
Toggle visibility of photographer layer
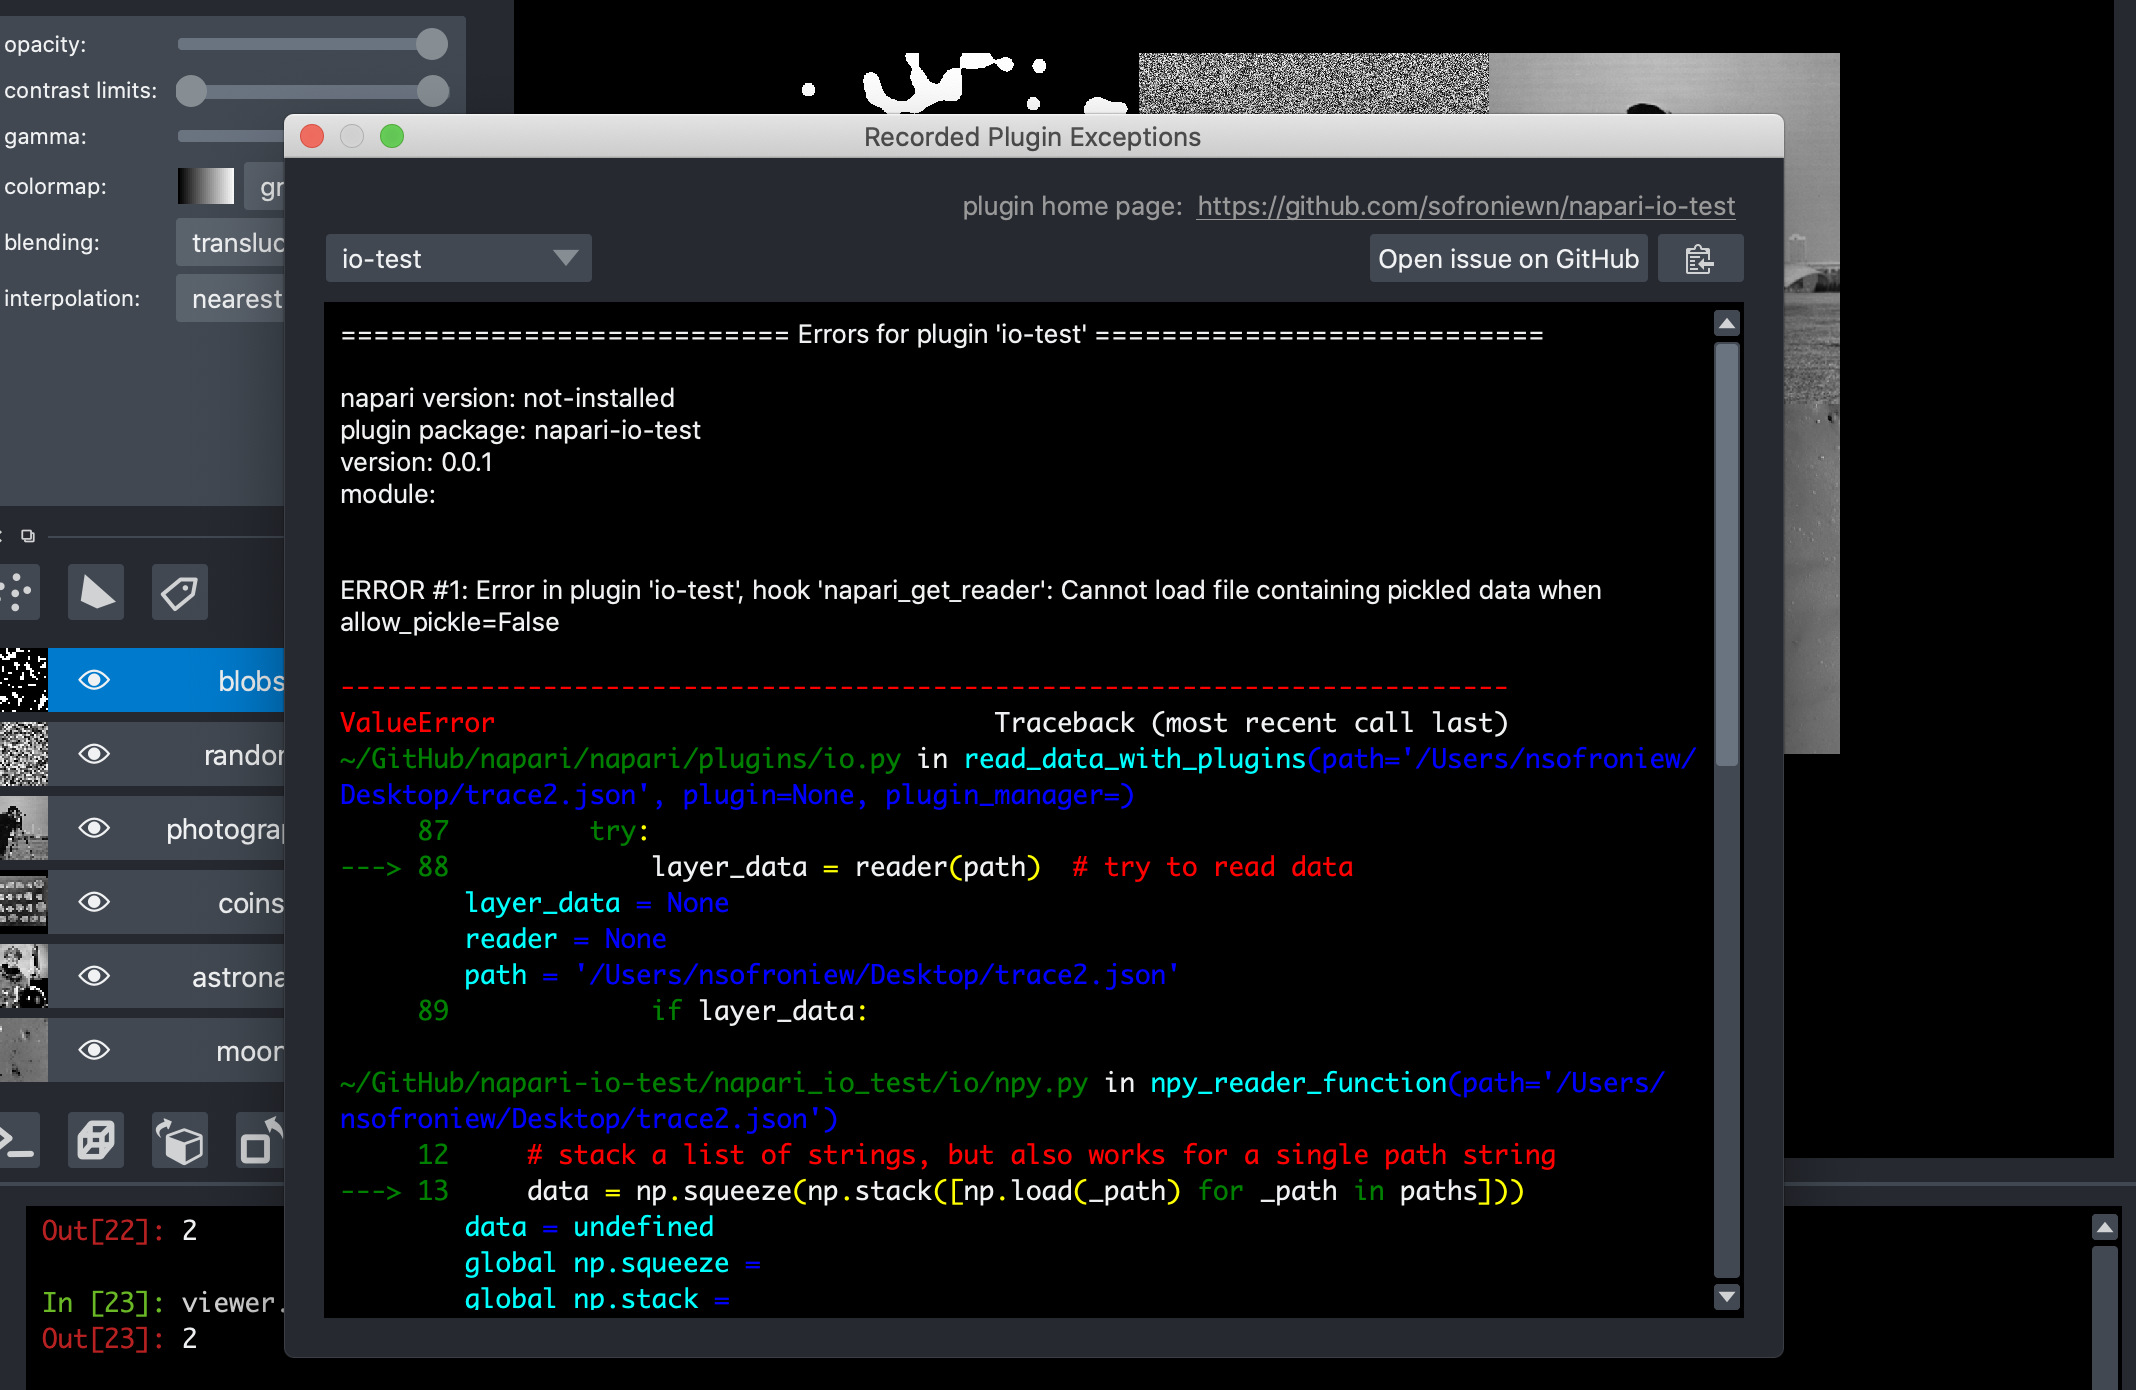[94, 828]
